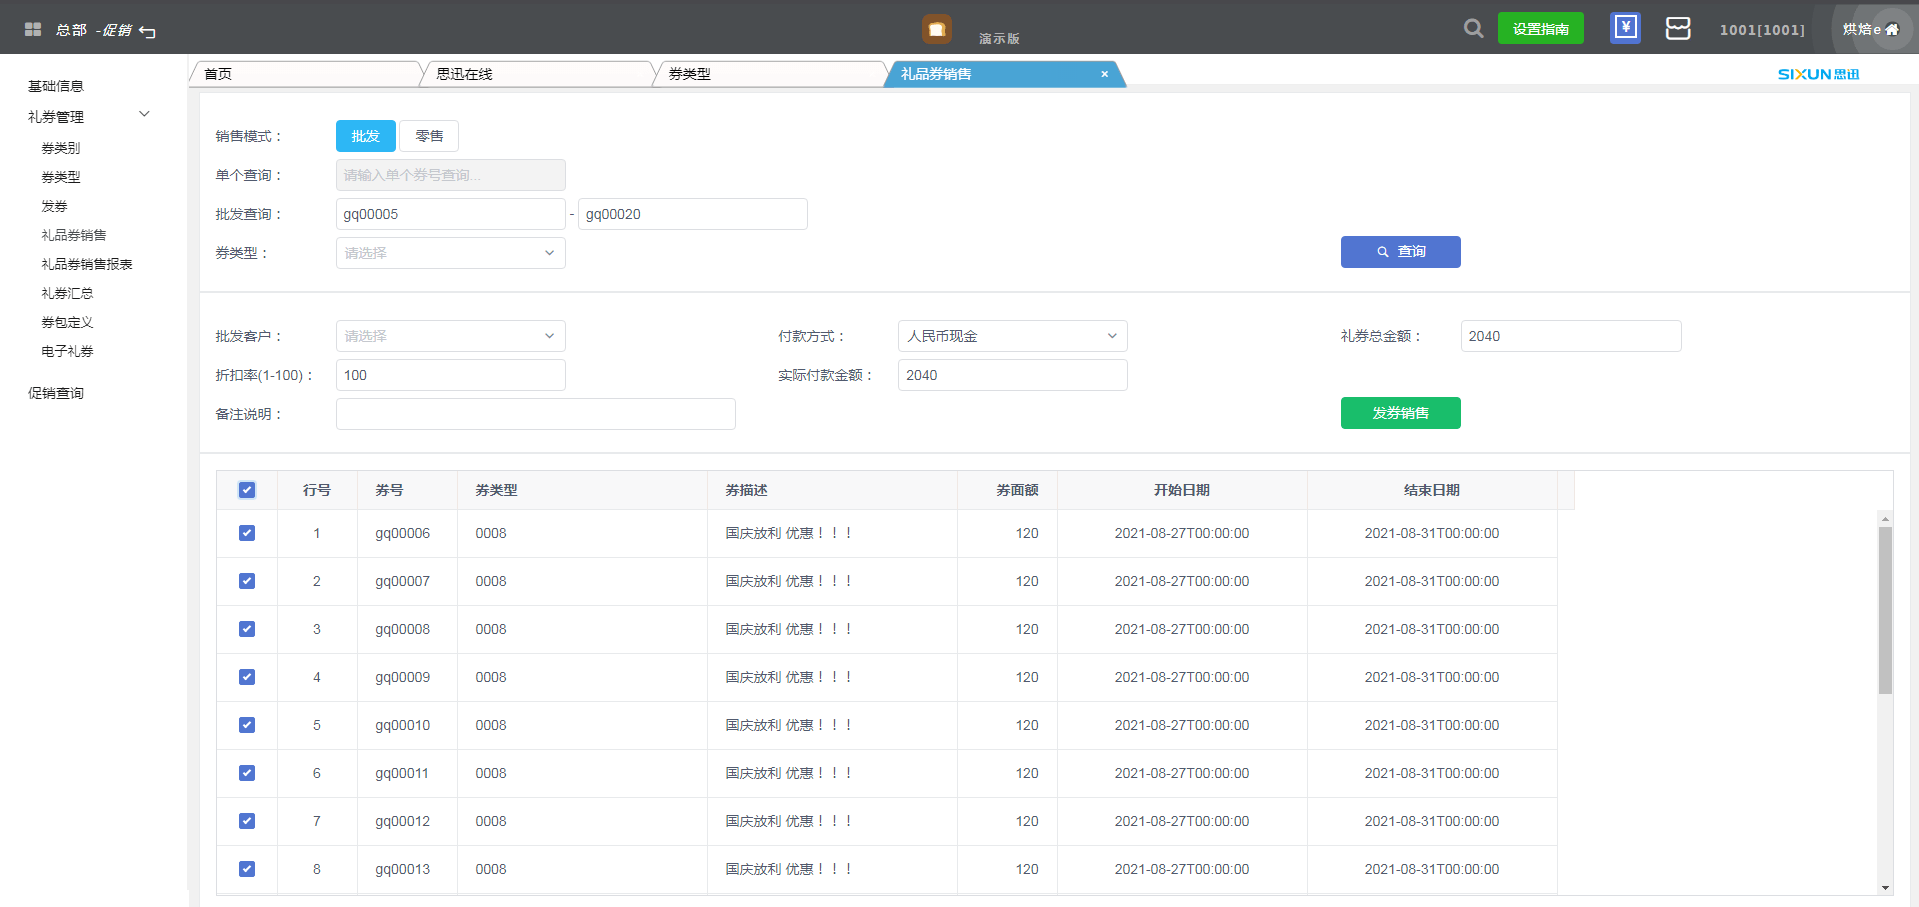Click the table scroll up arrow

[x=1885, y=518]
